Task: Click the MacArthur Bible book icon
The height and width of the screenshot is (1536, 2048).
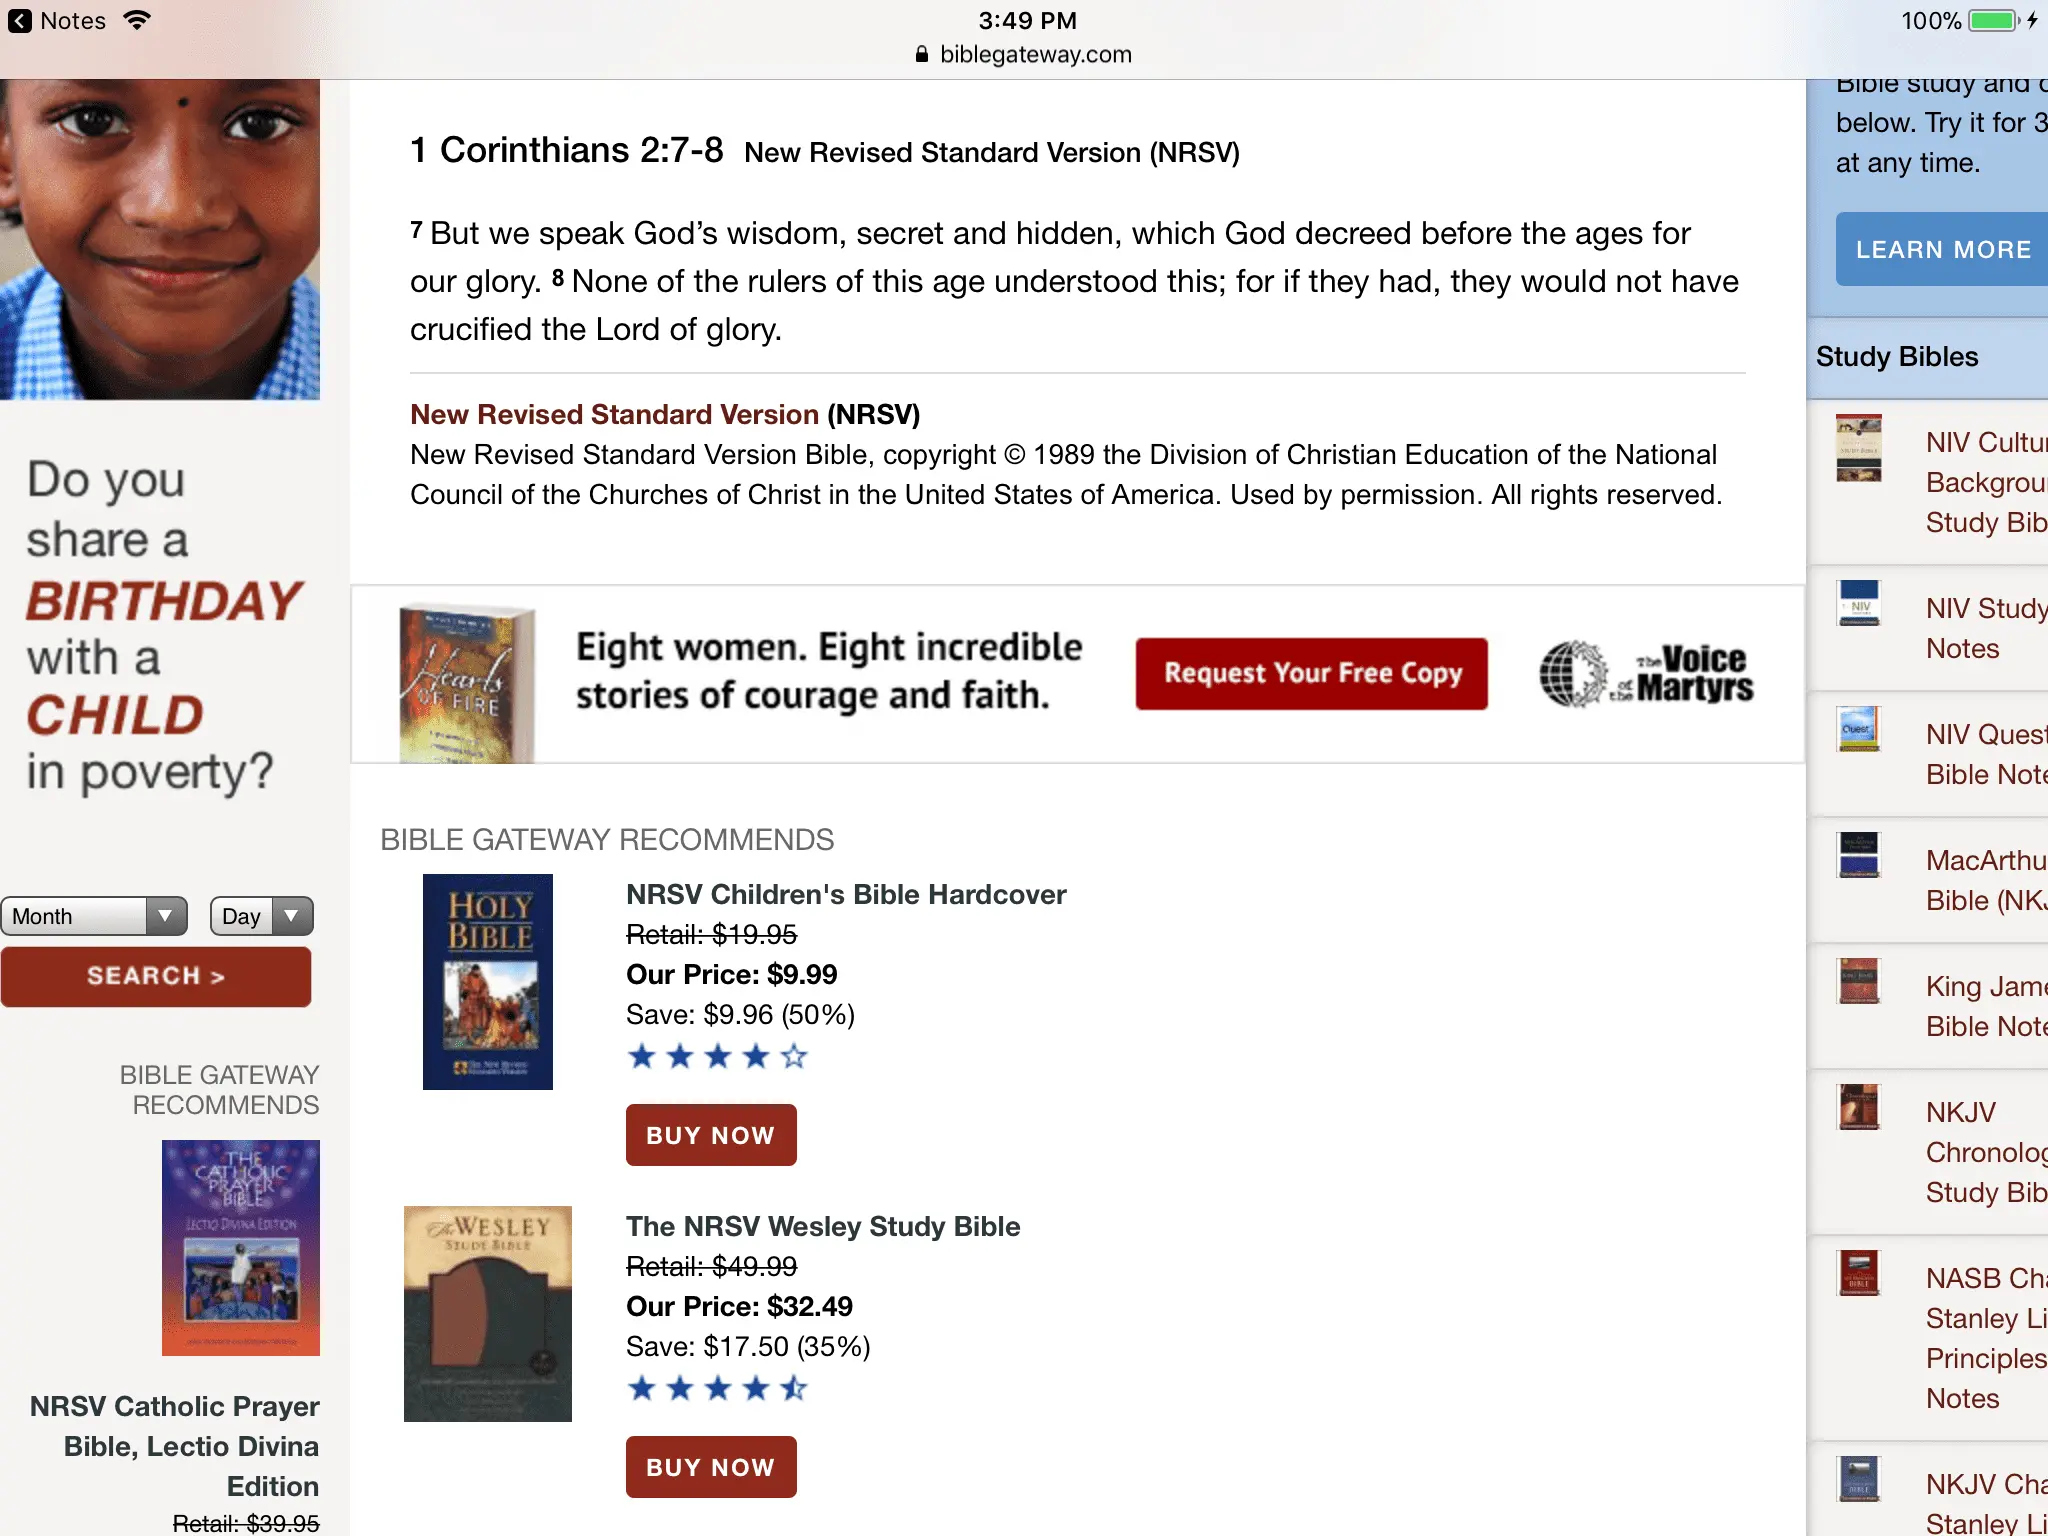Action: (1859, 855)
